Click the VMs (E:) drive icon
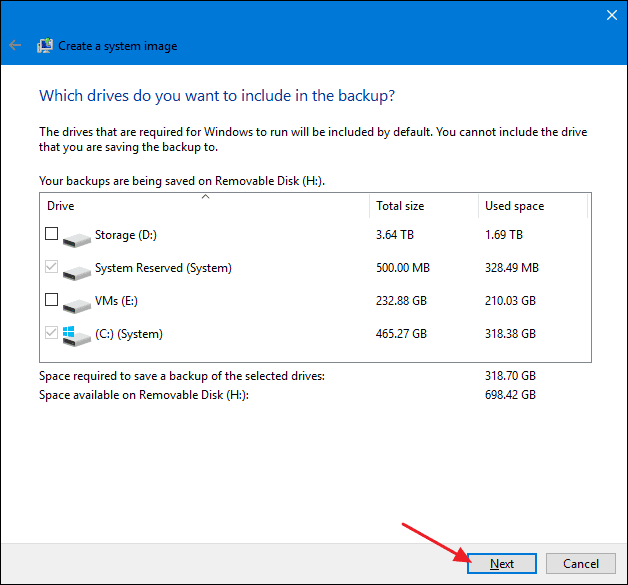The height and width of the screenshot is (585, 628). [76, 306]
